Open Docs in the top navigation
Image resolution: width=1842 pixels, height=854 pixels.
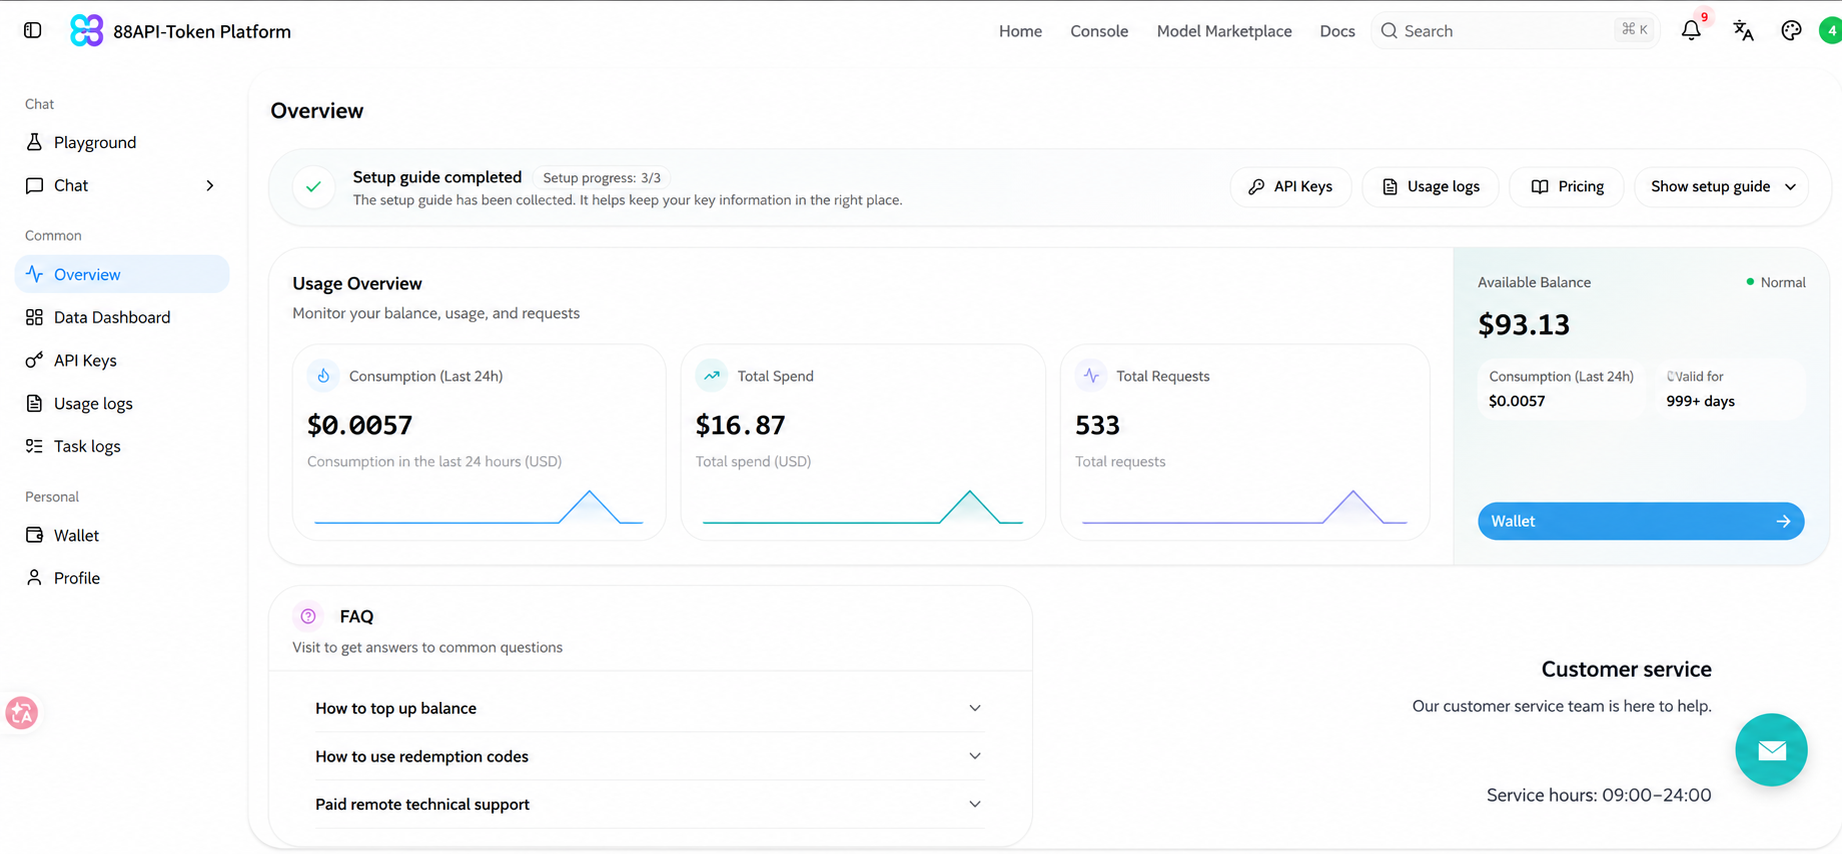pos(1337,31)
